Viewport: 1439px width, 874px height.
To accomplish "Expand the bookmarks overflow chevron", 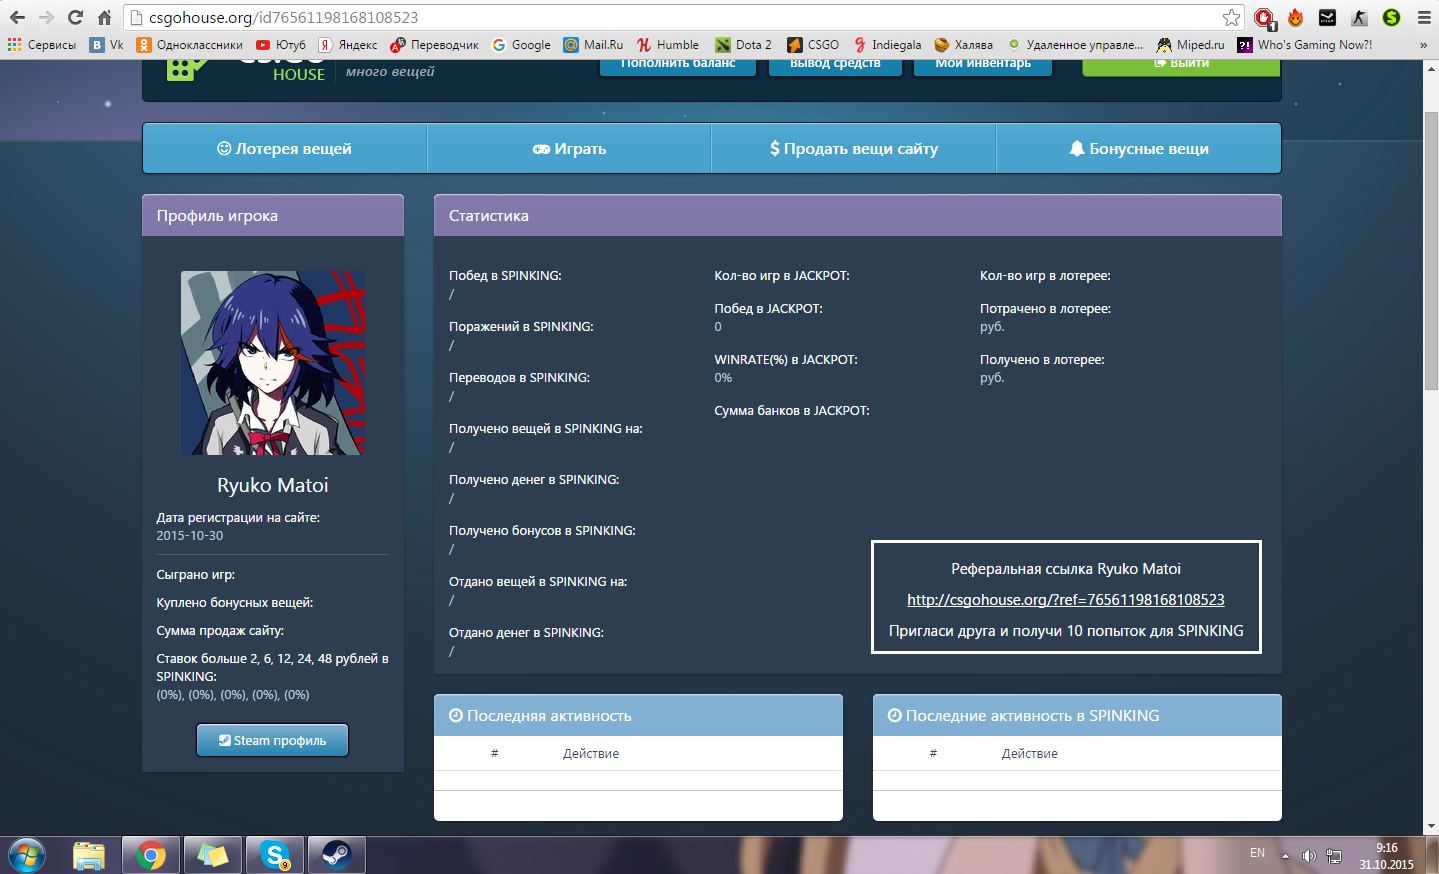I will (1423, 45).
